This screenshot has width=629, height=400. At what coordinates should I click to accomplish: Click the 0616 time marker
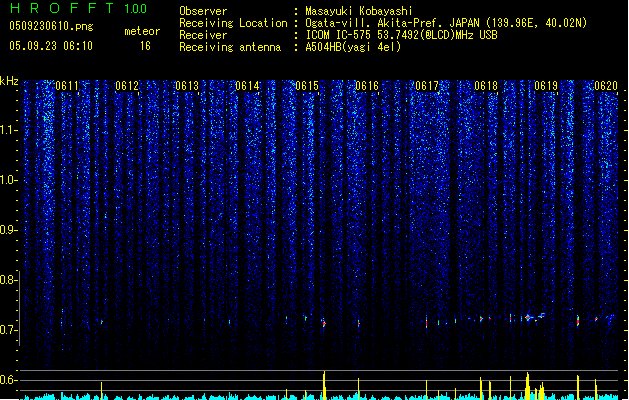(367, 86)
